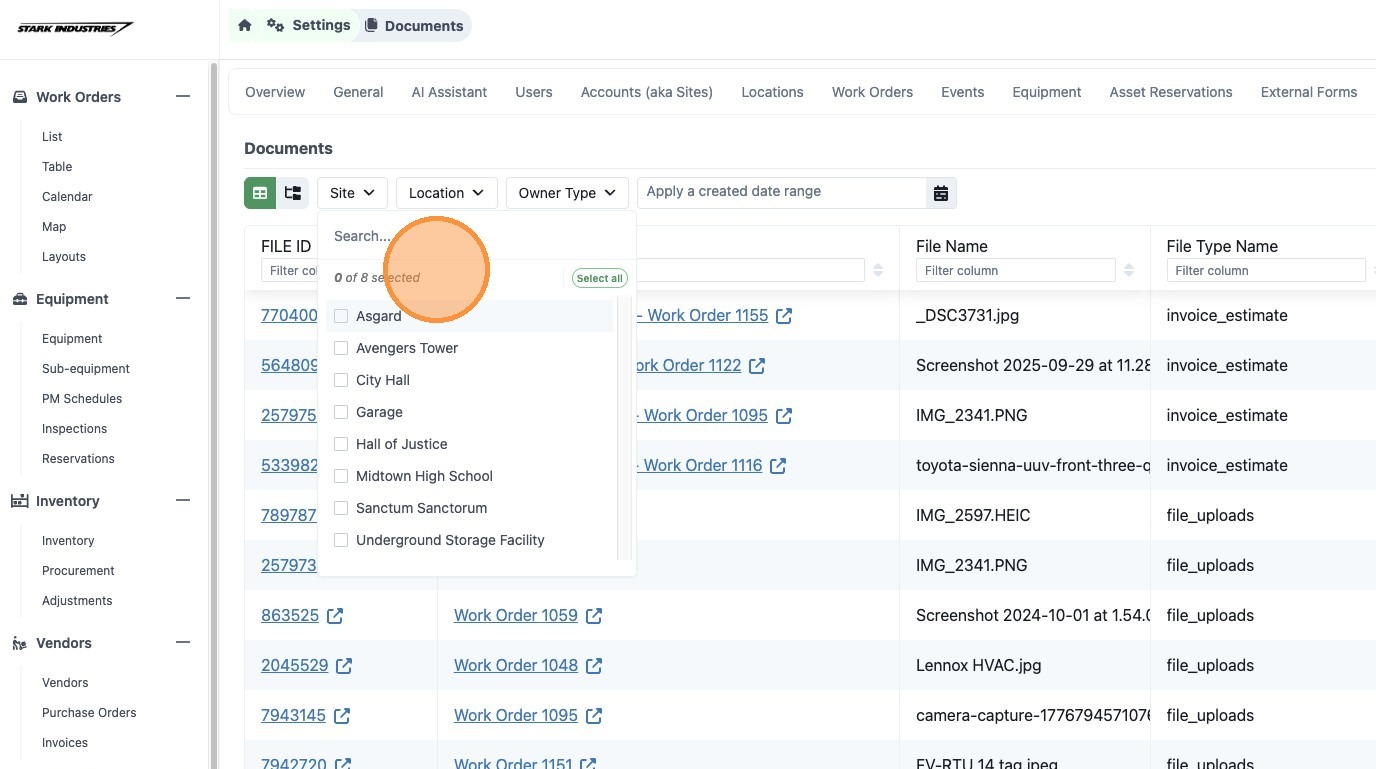This screenshot has height=769, width=1376.
Task: Open the Location filter dropdown
Action: click(x=446, y=193)
